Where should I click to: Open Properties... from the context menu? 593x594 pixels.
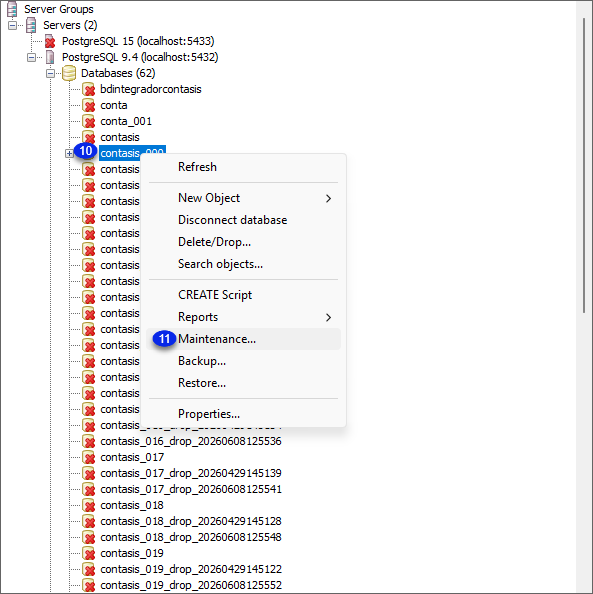pyautogui.click(x=243, y=414)
